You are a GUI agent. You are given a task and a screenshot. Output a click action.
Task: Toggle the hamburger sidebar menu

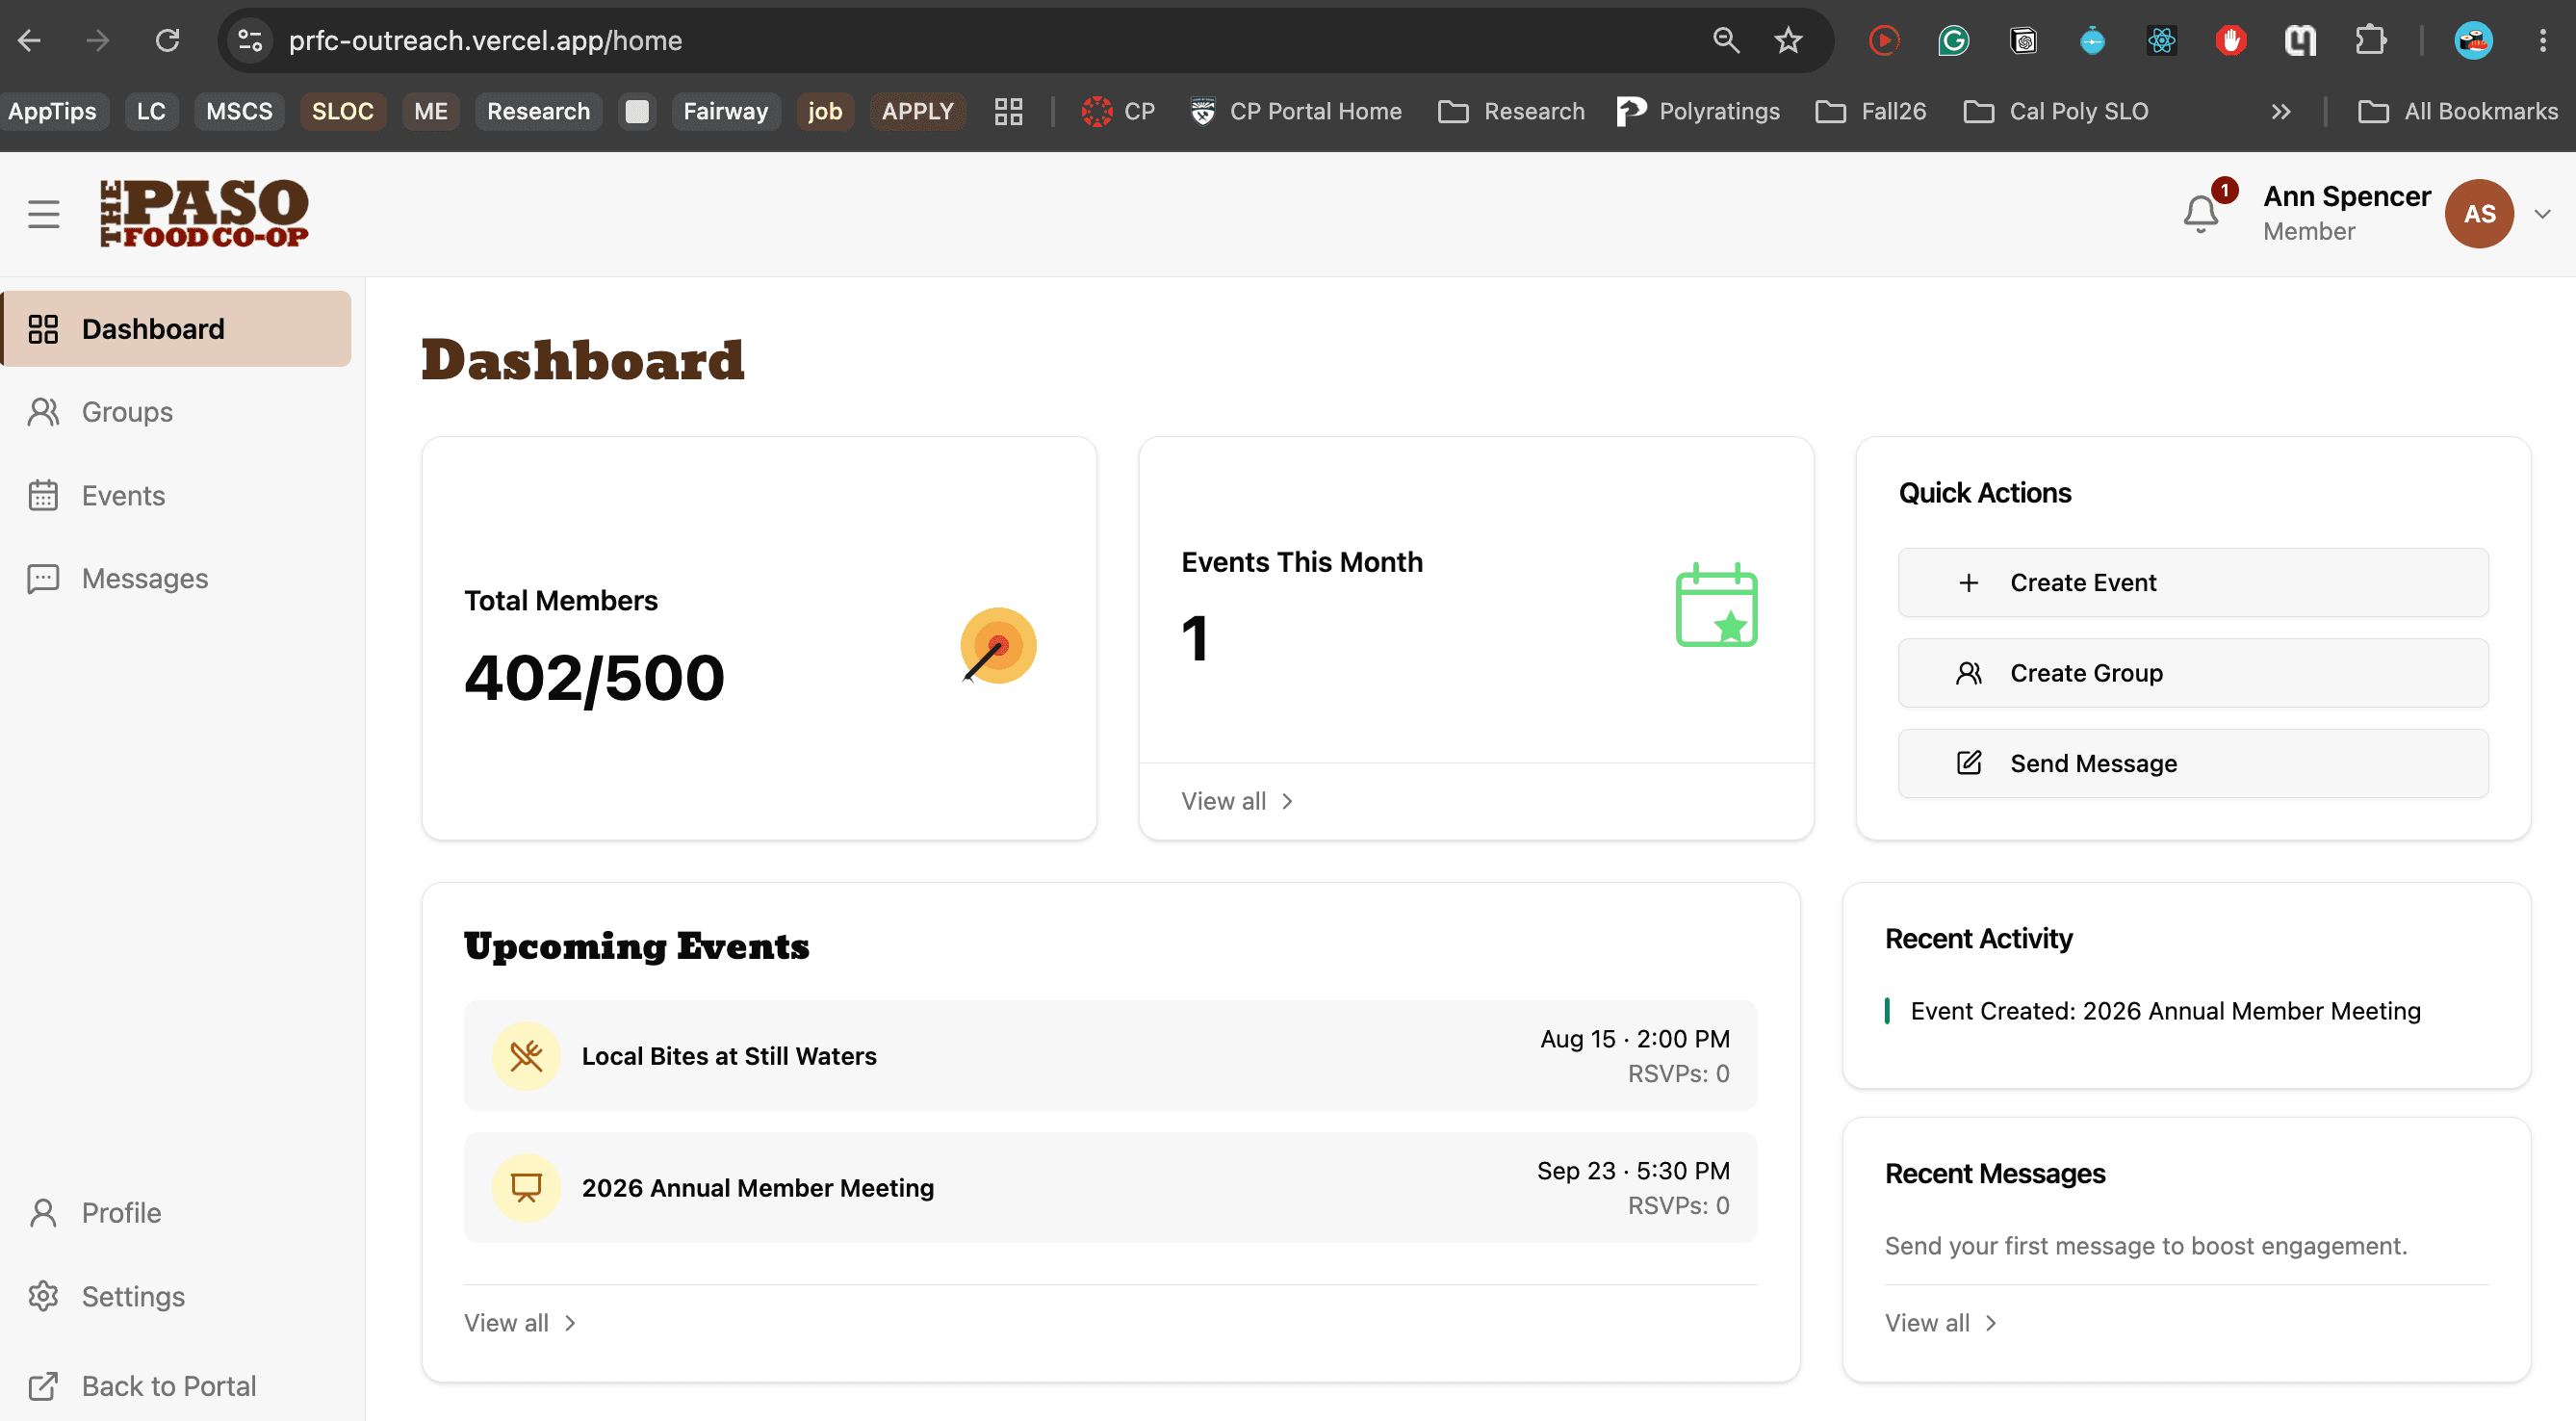[x=43, y=214]
